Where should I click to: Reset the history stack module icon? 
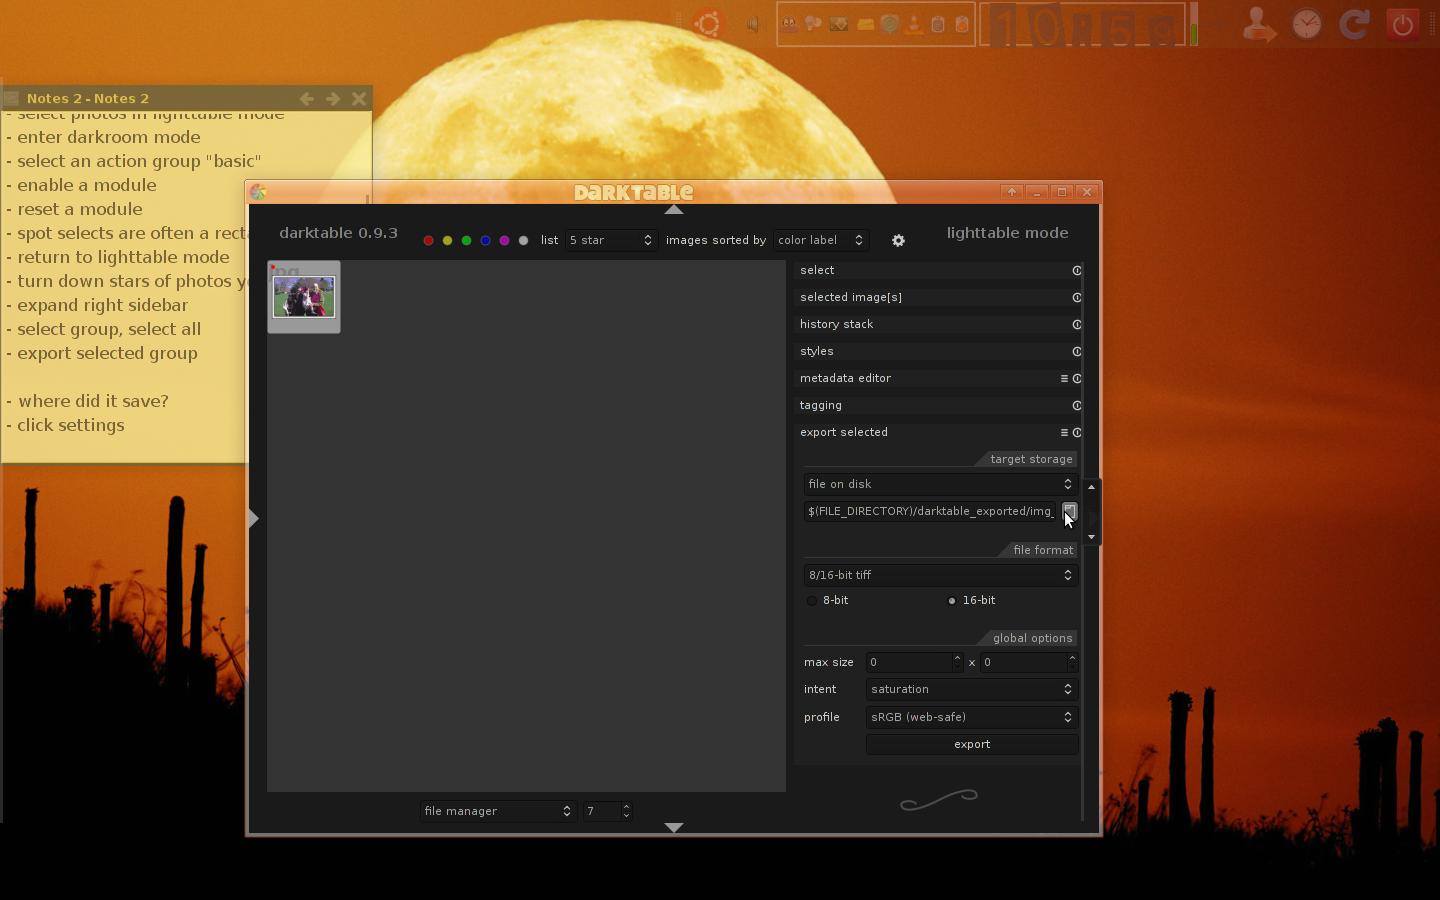tap(1077, 325)
